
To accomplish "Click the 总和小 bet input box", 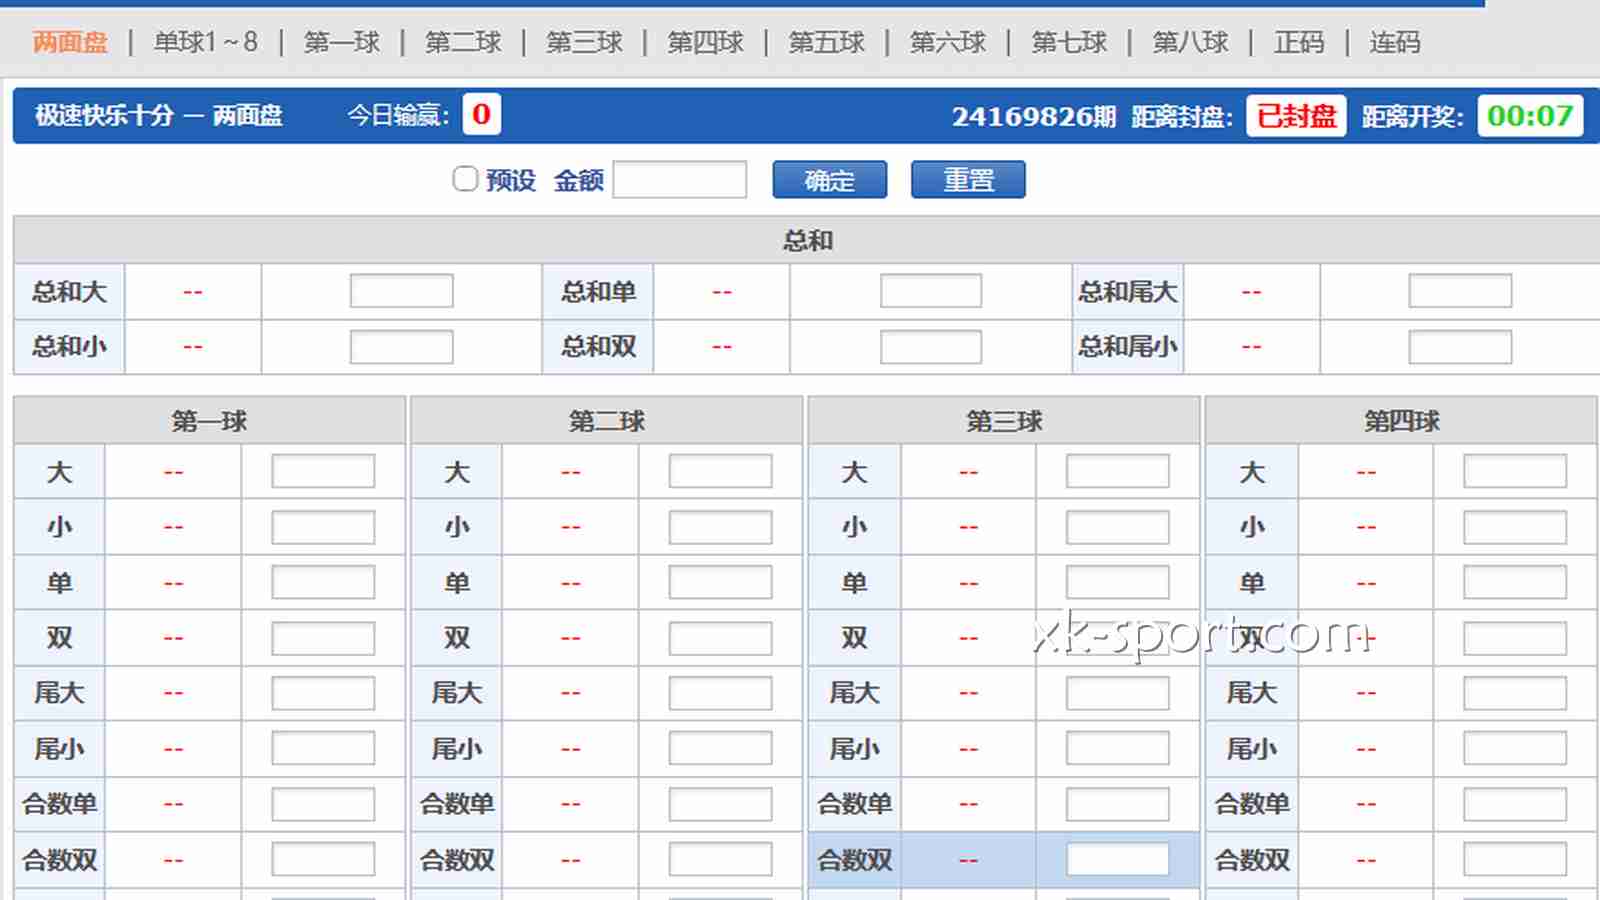I will 401,347.
